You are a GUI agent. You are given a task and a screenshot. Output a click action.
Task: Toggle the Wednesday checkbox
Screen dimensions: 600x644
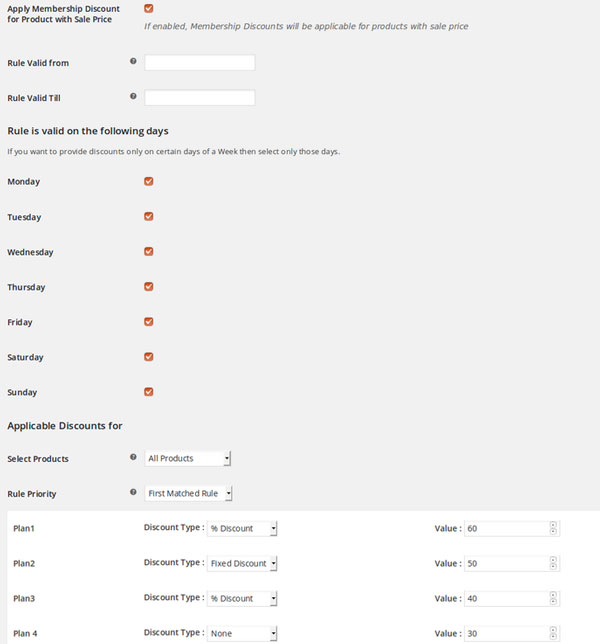click(149, 251)
